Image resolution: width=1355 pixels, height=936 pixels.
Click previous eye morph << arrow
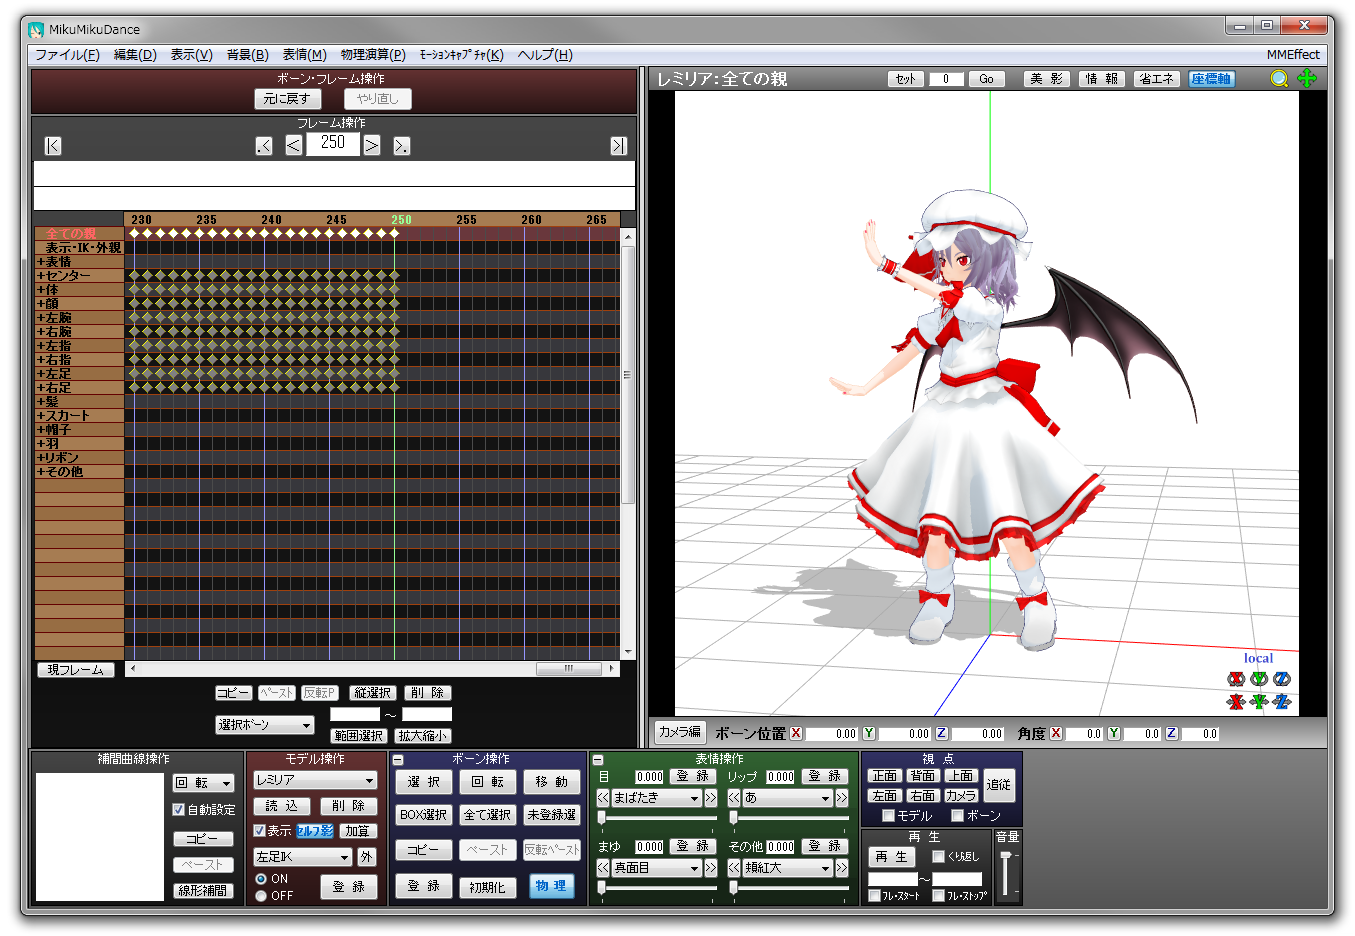click(x=603, y=798)
